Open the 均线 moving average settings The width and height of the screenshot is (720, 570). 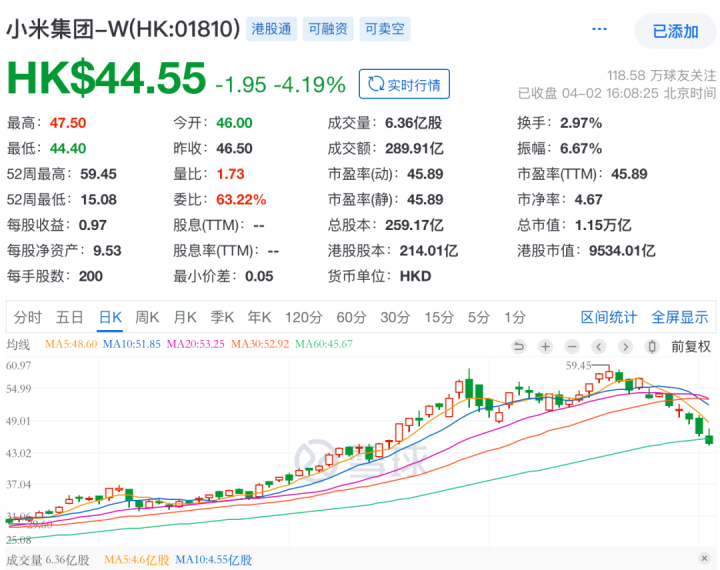(18, 344)
